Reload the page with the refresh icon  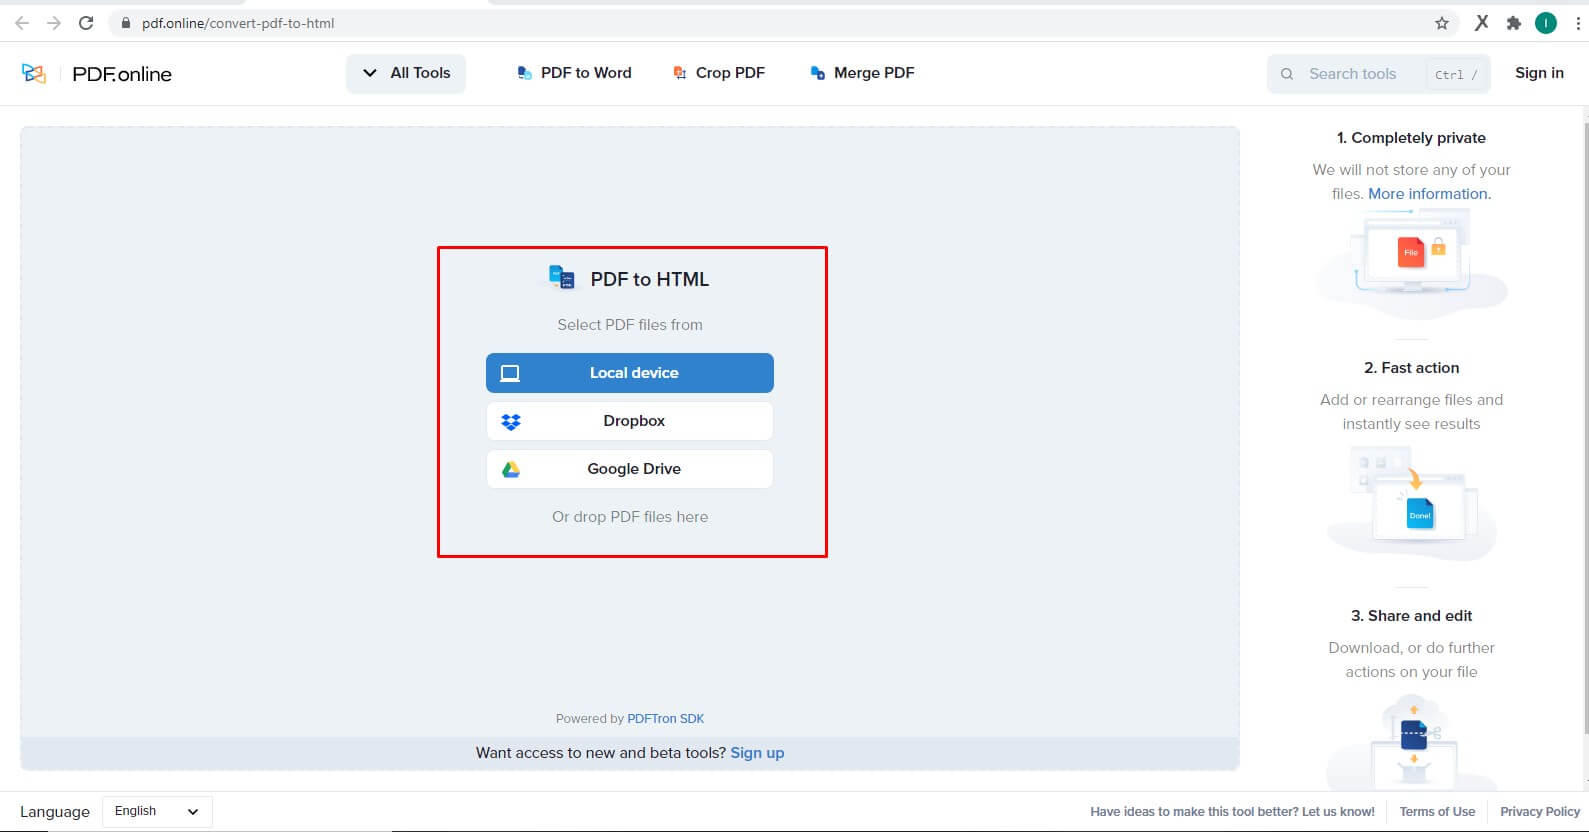click(x=86, y=23)
